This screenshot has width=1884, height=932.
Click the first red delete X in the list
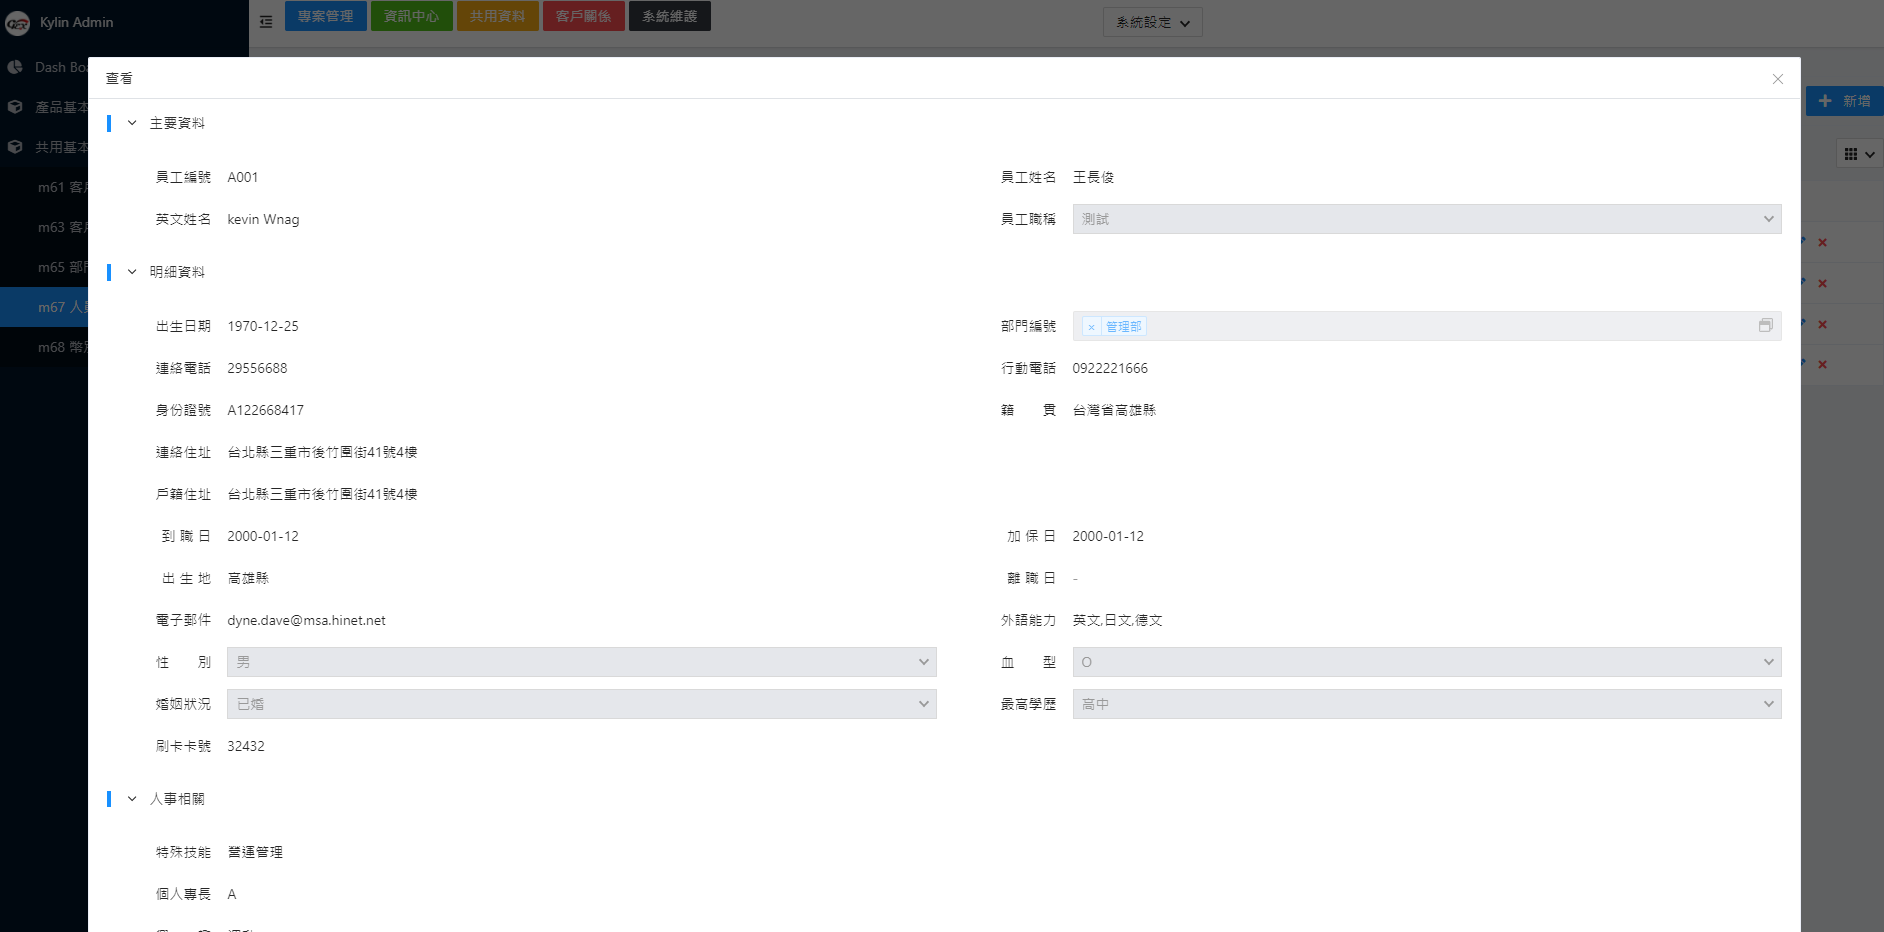(x=1822, y=243)
